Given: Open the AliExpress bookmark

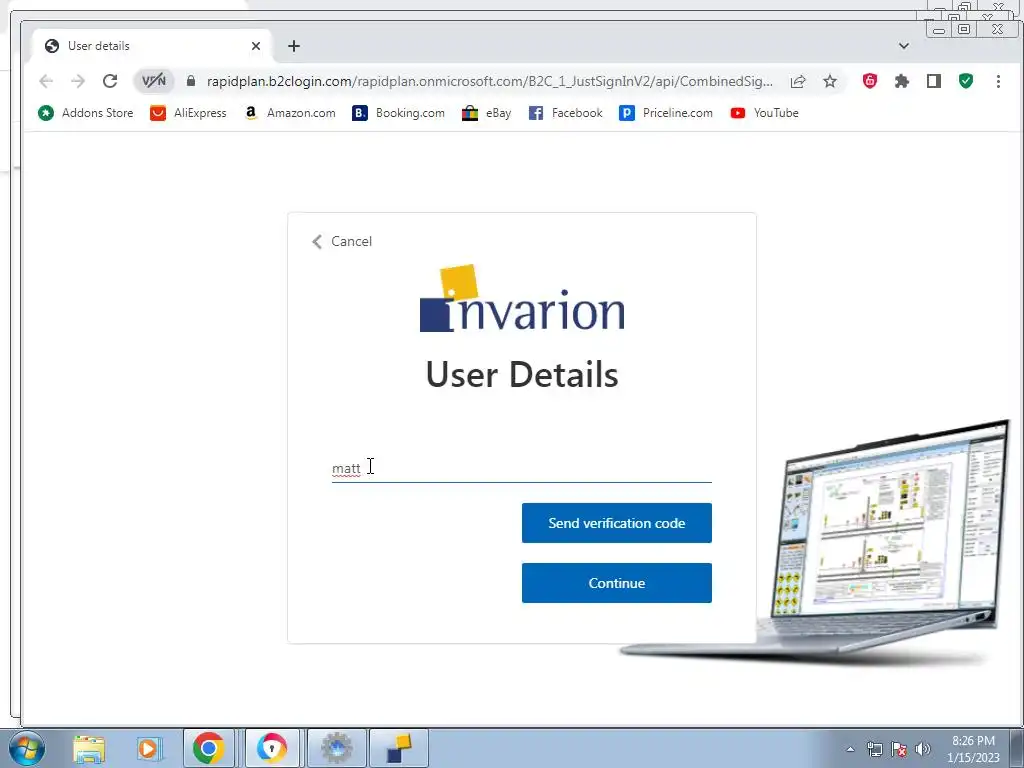Looking at the screenshot, I should coord(188,113).
